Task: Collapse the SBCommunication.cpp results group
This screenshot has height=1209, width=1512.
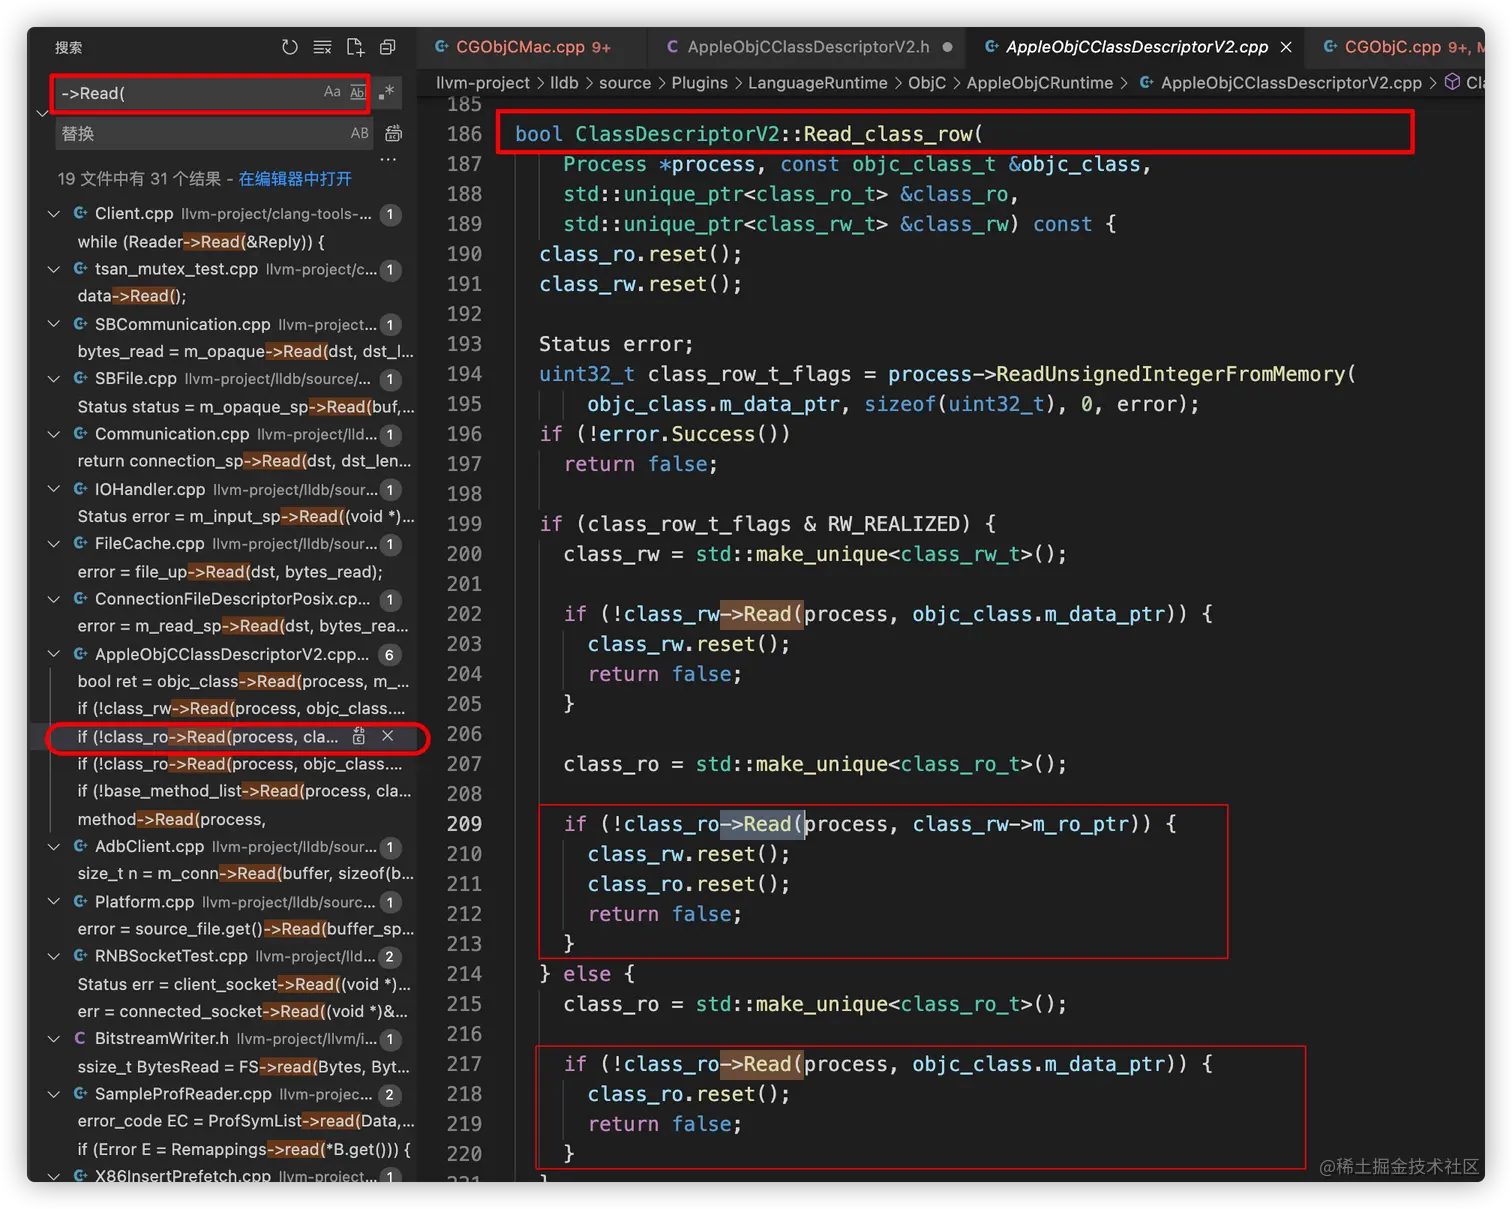Action: [54, 324]
